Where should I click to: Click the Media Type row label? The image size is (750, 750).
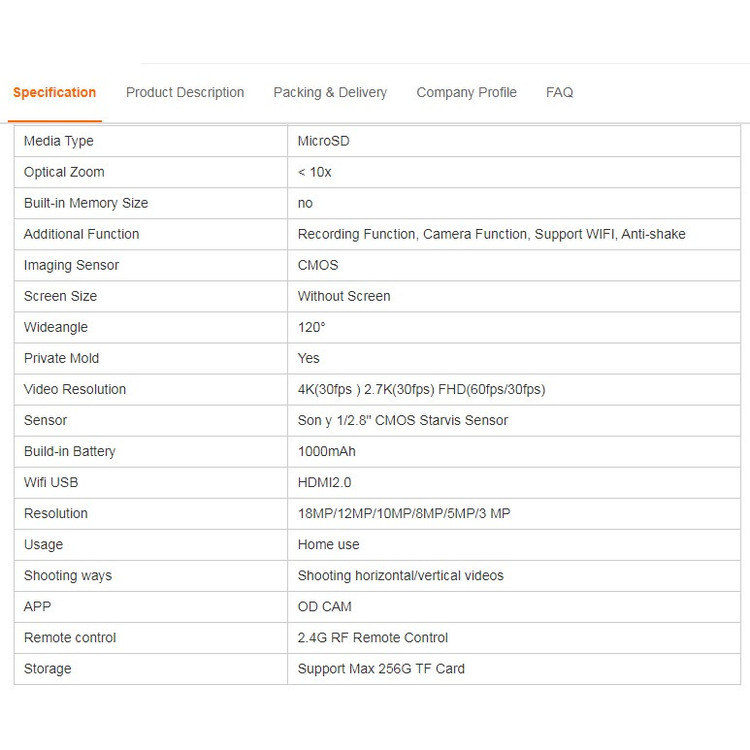[59, 141]
